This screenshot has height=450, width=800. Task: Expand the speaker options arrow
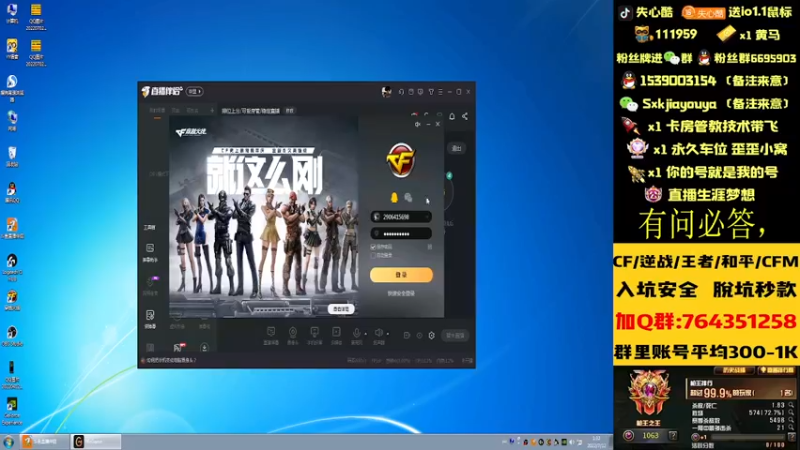click(x=388, y=334)
